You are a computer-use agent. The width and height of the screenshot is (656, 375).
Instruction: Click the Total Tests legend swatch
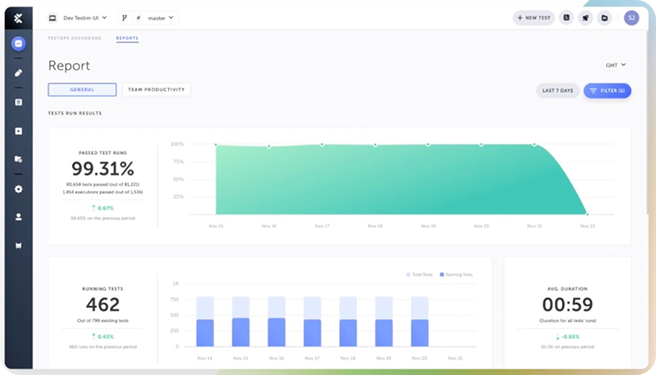pos(408,275)
